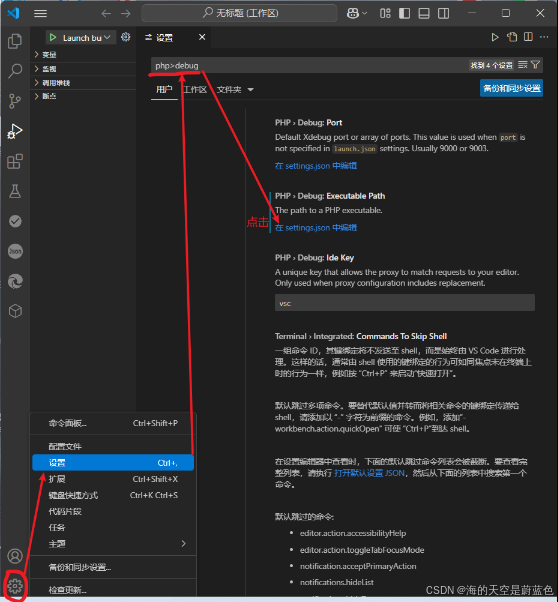This screenshot has height=602, width=558.
Task: Open the Source Control view
Action: click(15, 101)
